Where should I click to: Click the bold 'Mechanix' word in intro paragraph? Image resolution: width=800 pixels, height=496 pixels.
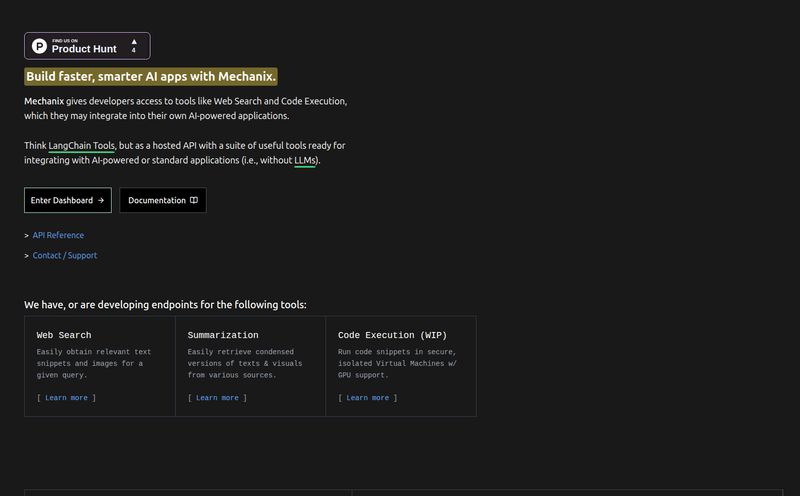44,101
